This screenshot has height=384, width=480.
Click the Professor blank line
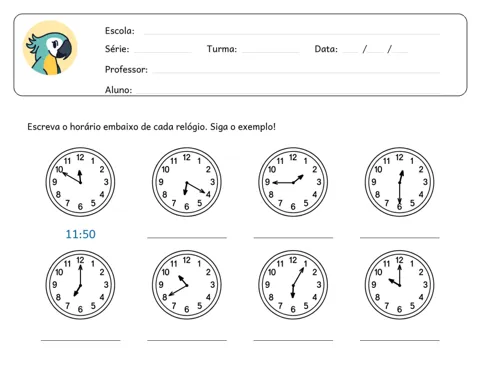click(x=296, y=72)
